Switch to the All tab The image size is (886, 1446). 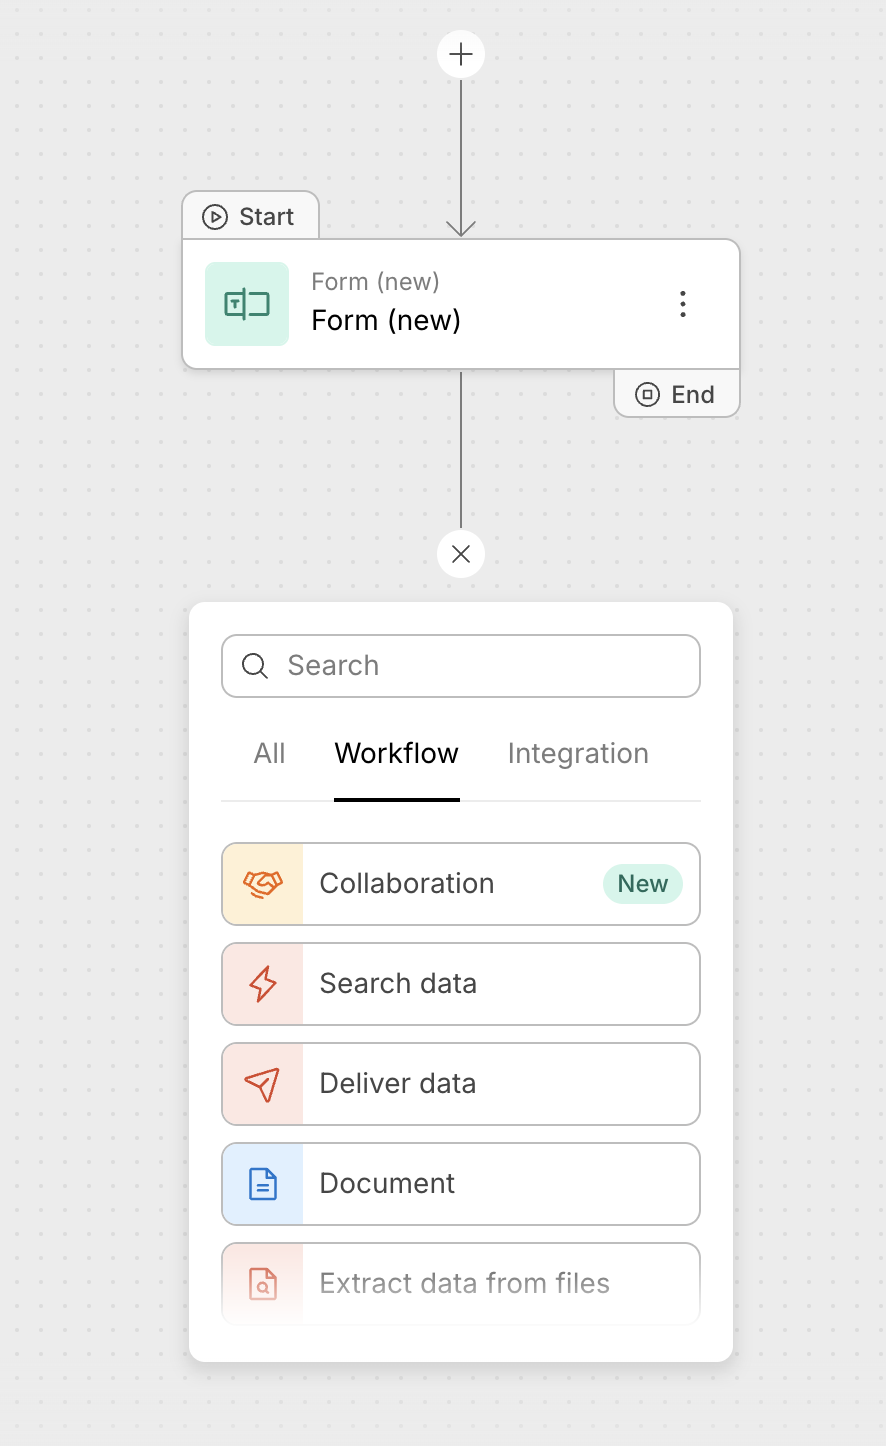269,754
